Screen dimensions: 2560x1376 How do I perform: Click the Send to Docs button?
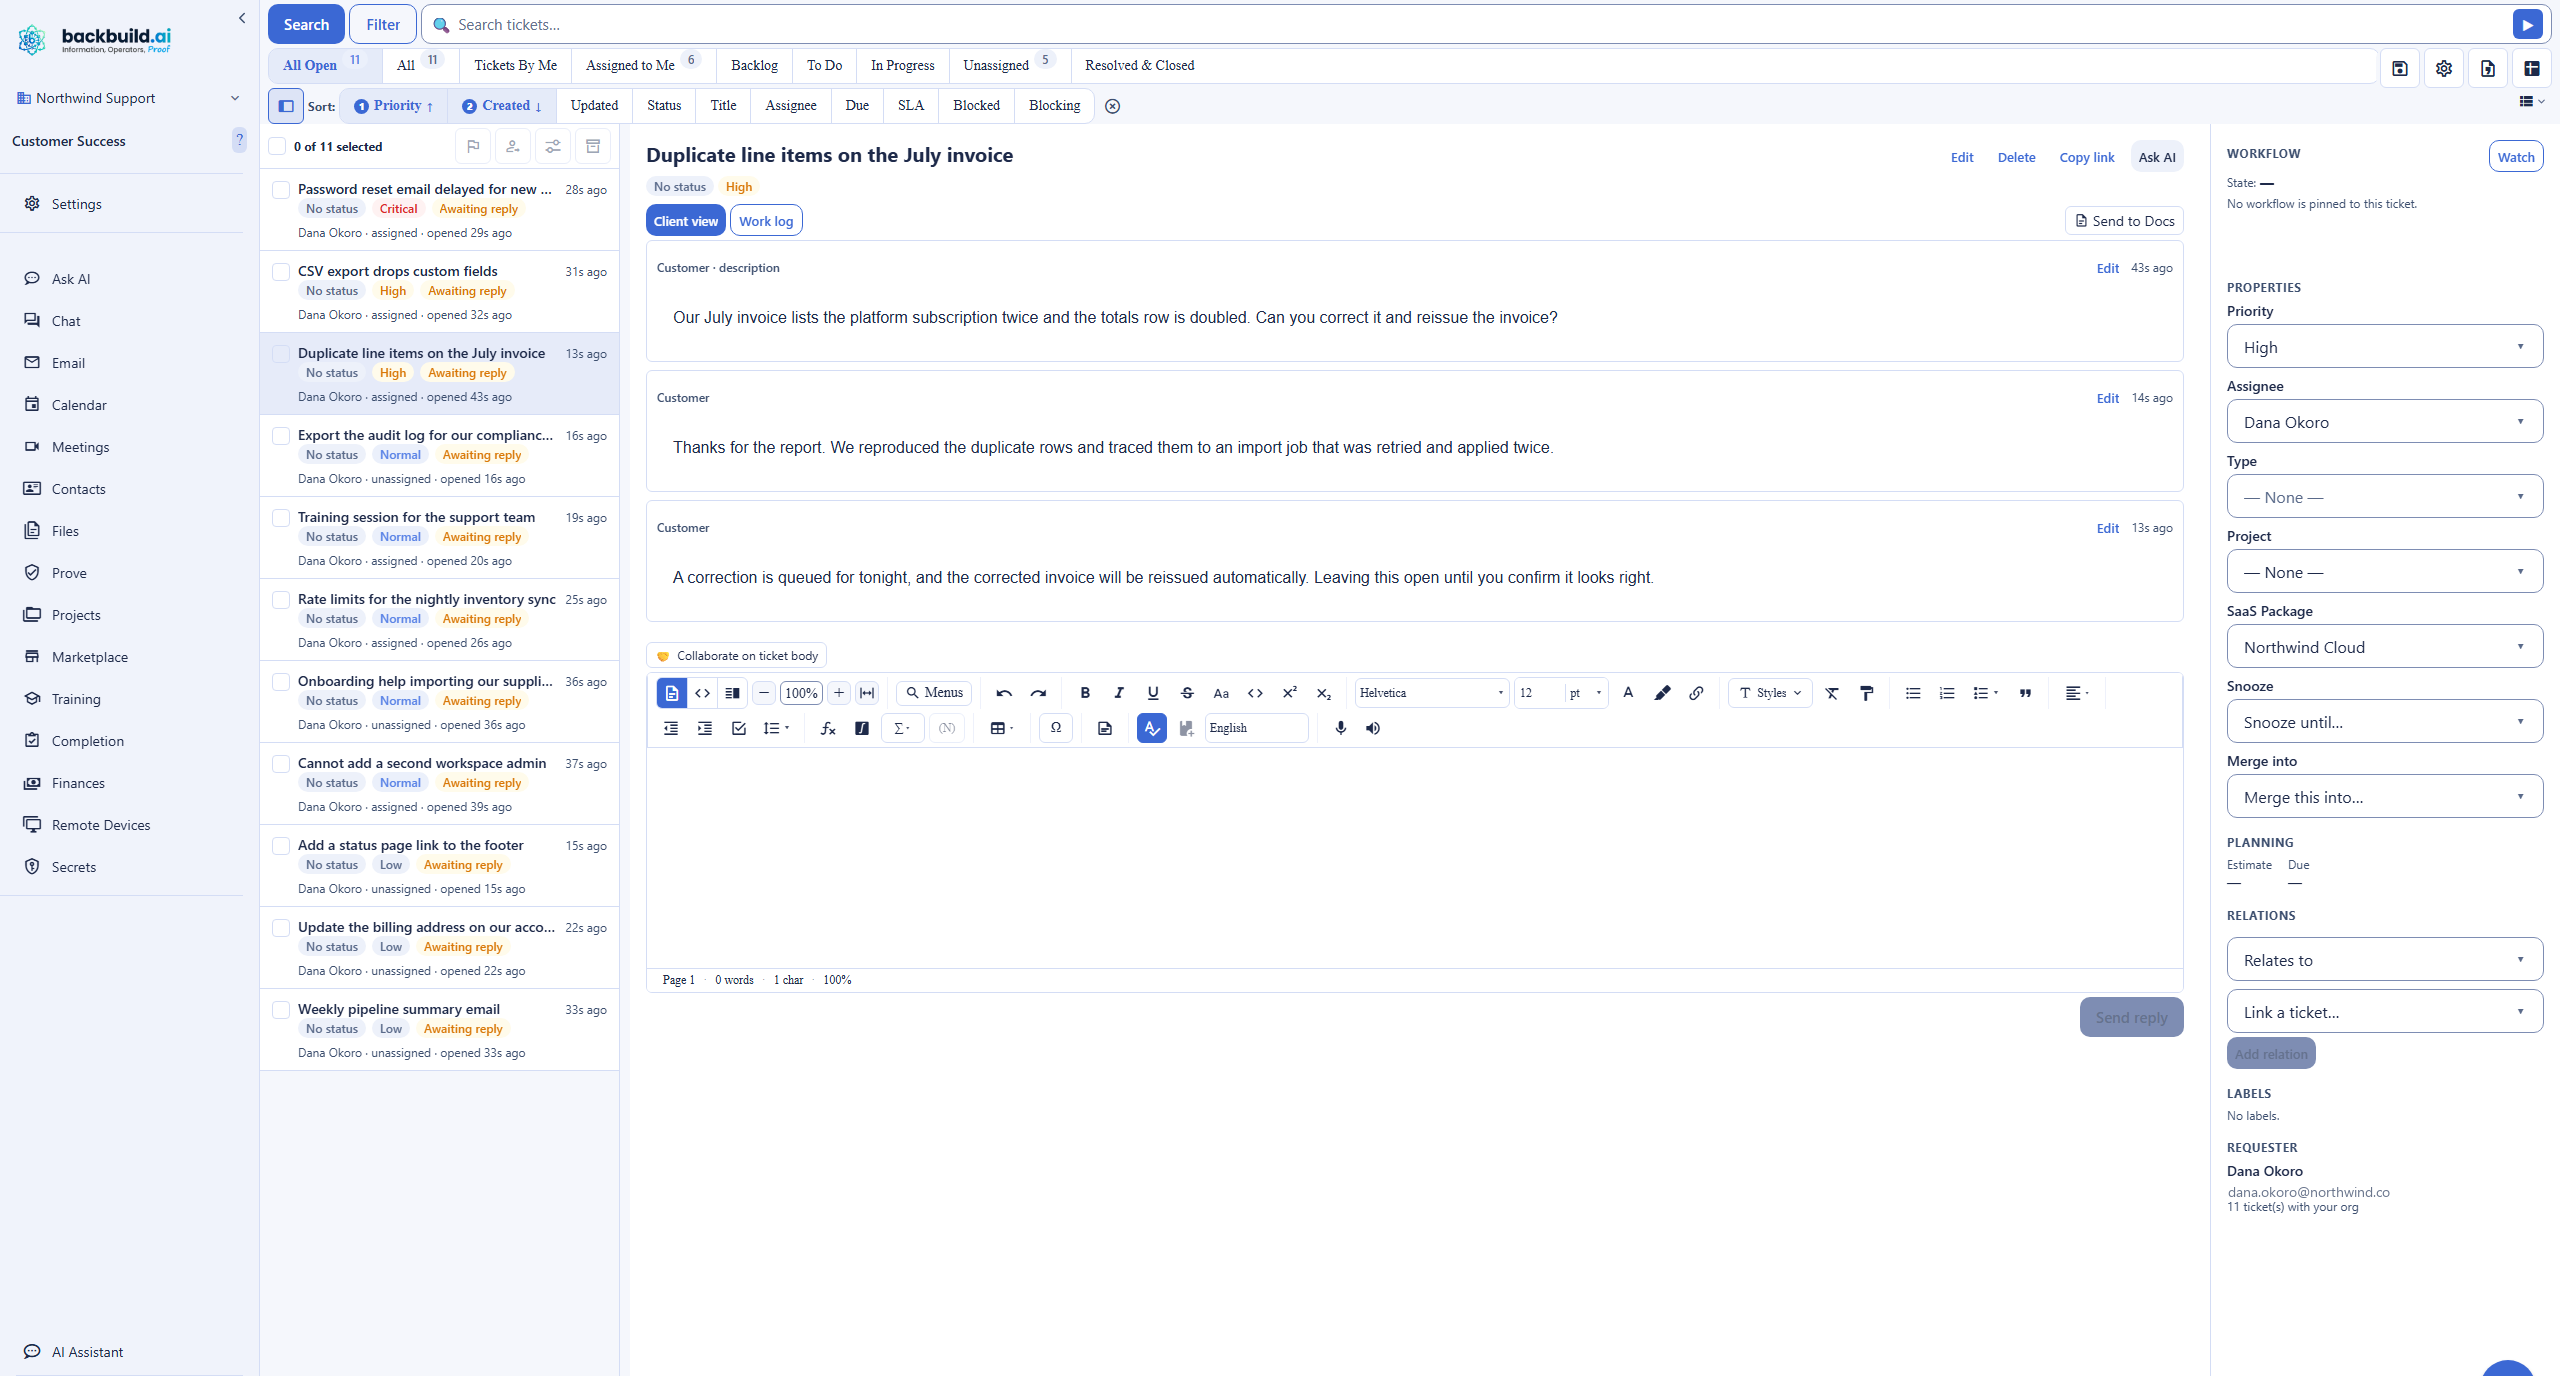(2124, 221)
